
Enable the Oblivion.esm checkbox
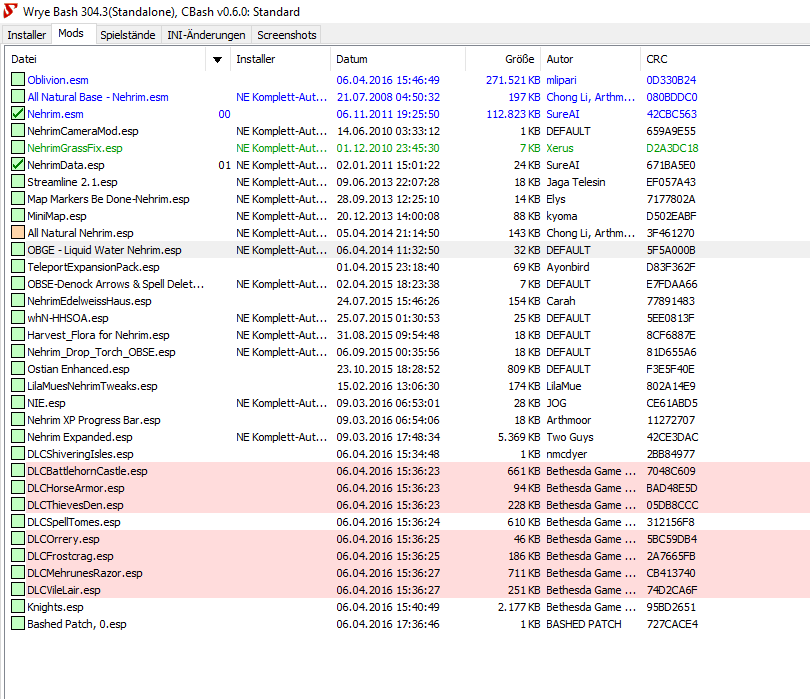(17, 80)
